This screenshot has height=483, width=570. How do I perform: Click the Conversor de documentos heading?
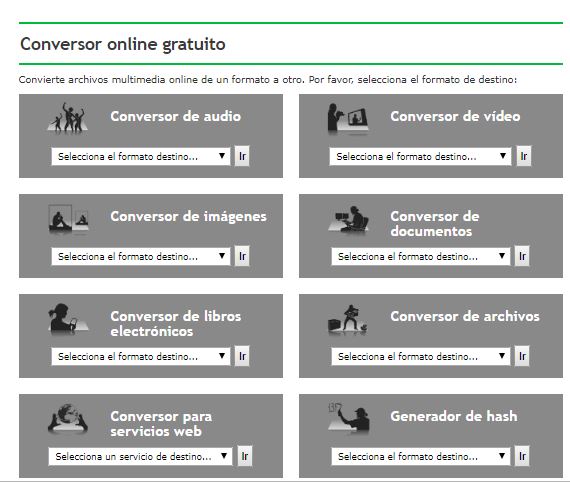(435, 224)
